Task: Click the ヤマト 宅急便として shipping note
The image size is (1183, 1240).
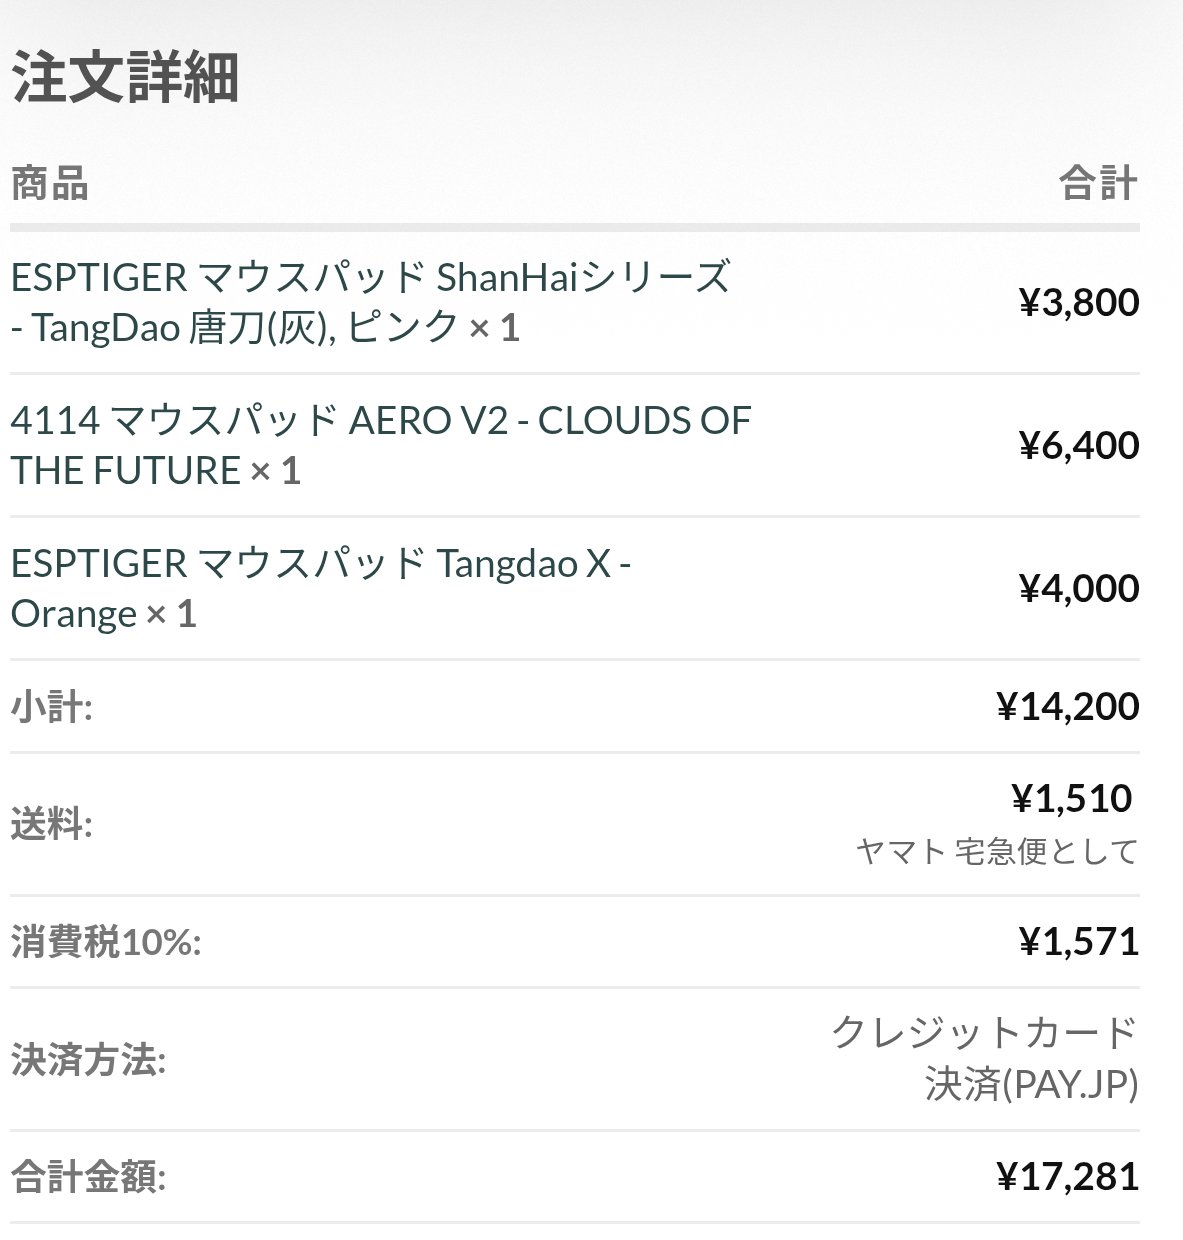Action: pyautogui.click(x=997, y=852)
